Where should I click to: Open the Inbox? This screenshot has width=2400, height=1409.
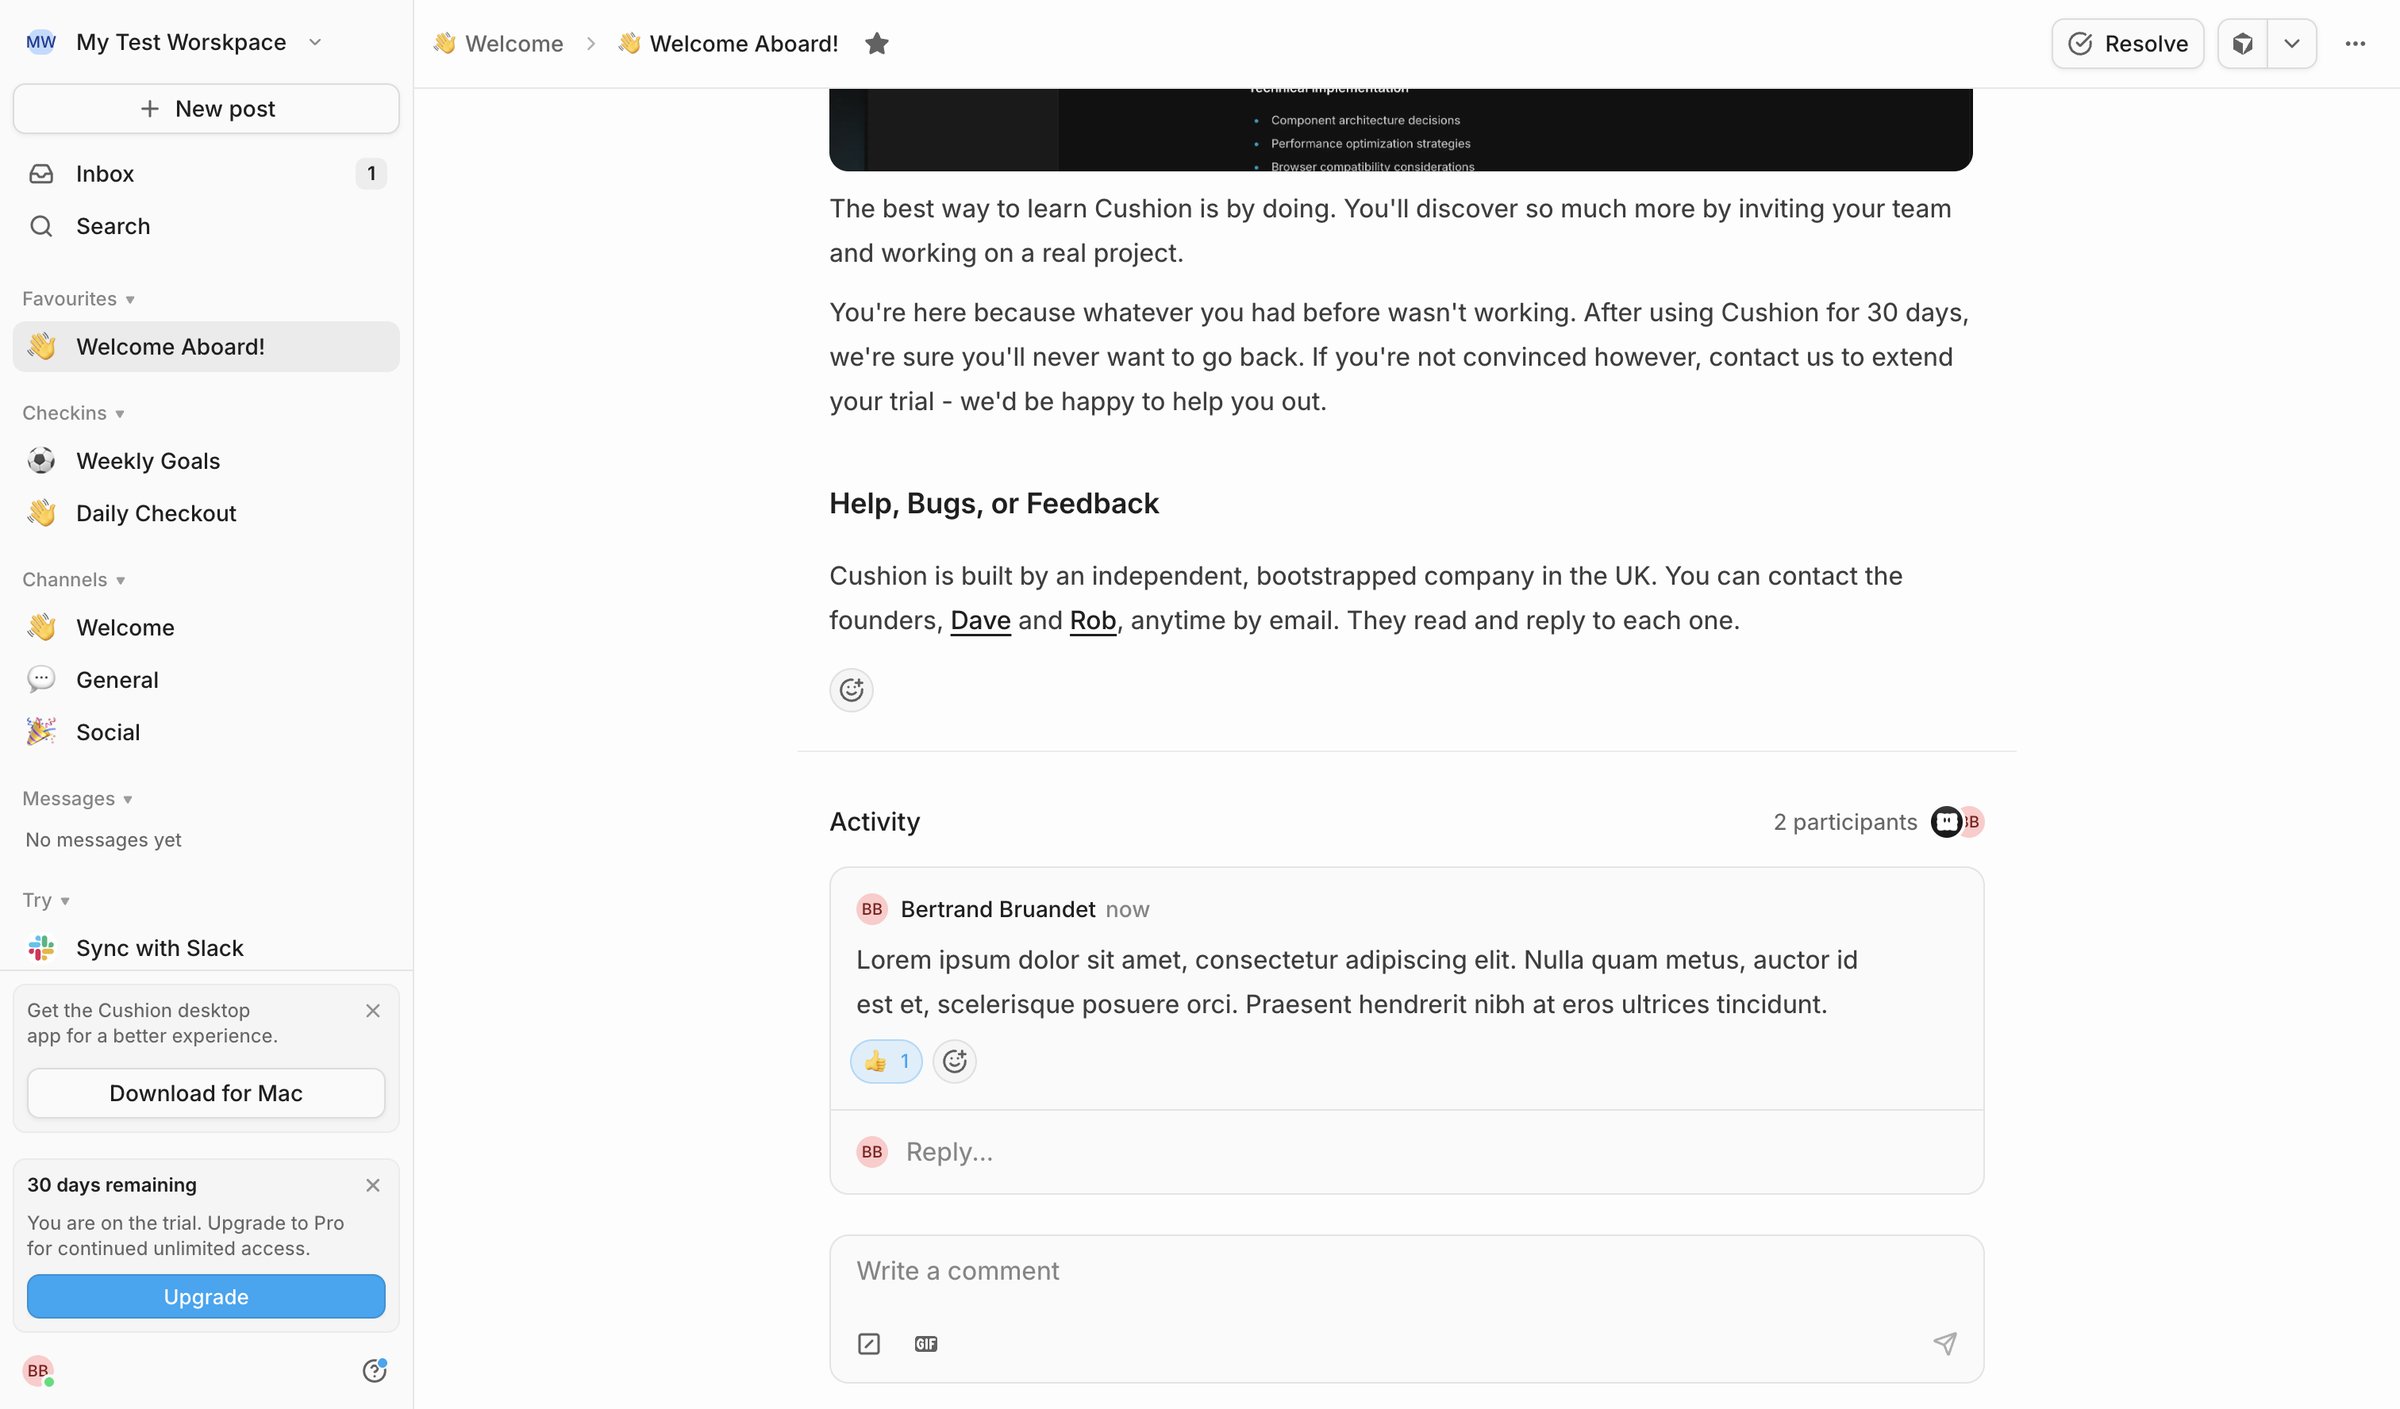[206, 174]
